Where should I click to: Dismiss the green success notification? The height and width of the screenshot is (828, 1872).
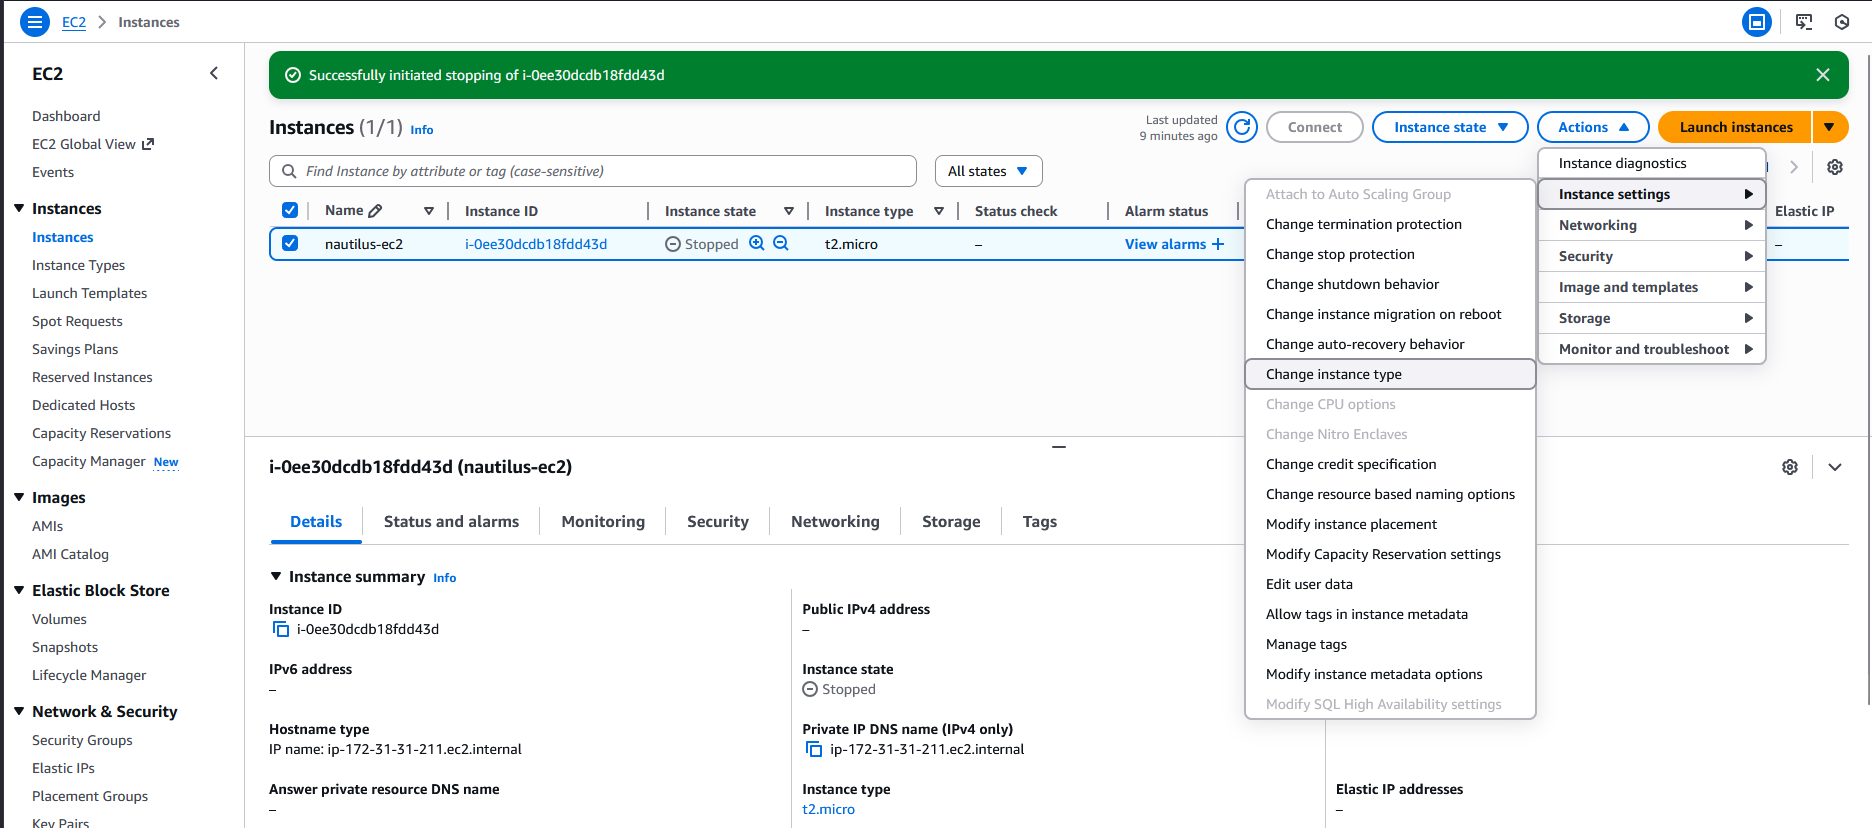click(1823, 75)
